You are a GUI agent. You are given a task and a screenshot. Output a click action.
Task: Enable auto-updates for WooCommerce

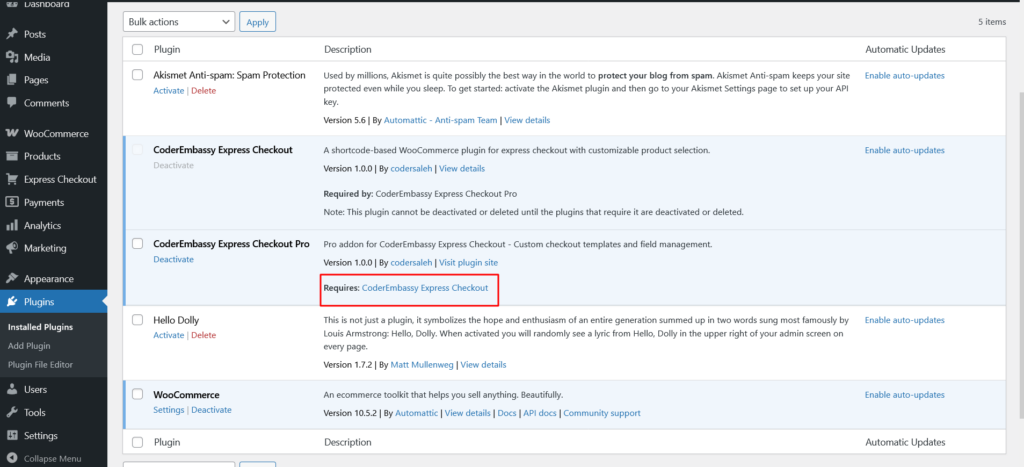click(904, 395)
